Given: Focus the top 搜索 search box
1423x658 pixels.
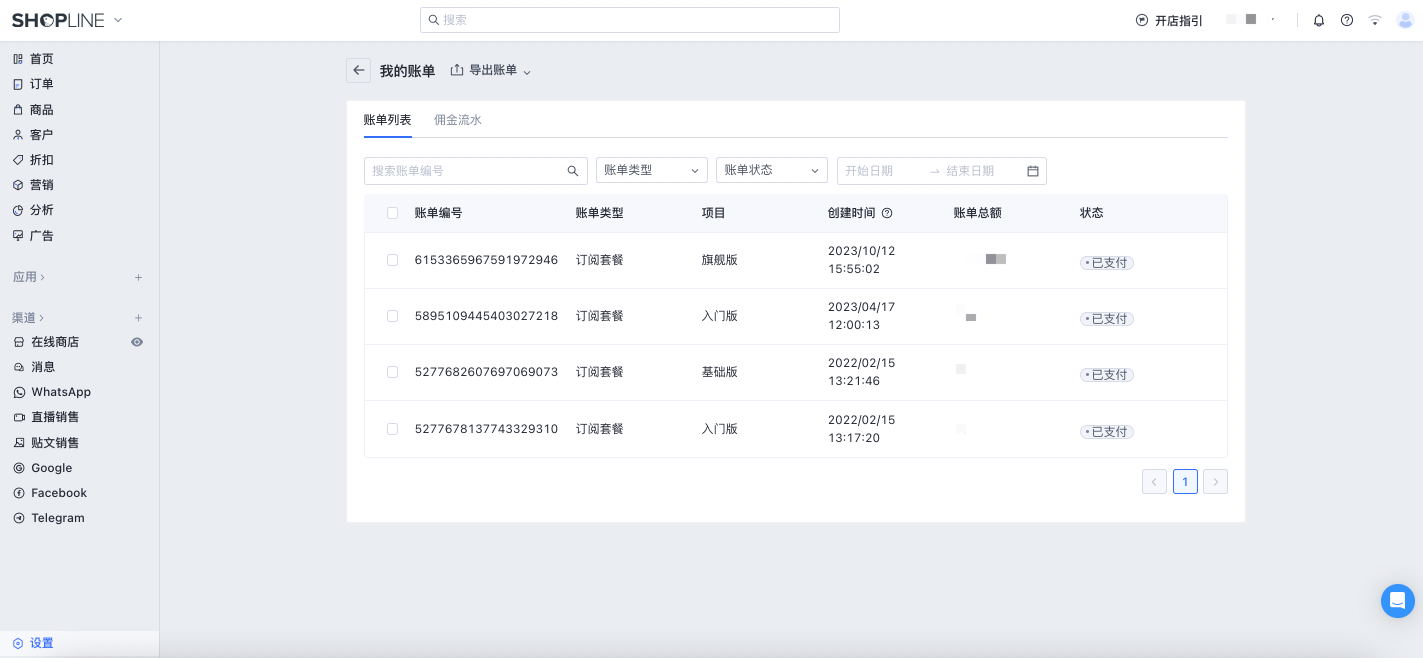Looking at the screenshot, I should coord(630,20).
